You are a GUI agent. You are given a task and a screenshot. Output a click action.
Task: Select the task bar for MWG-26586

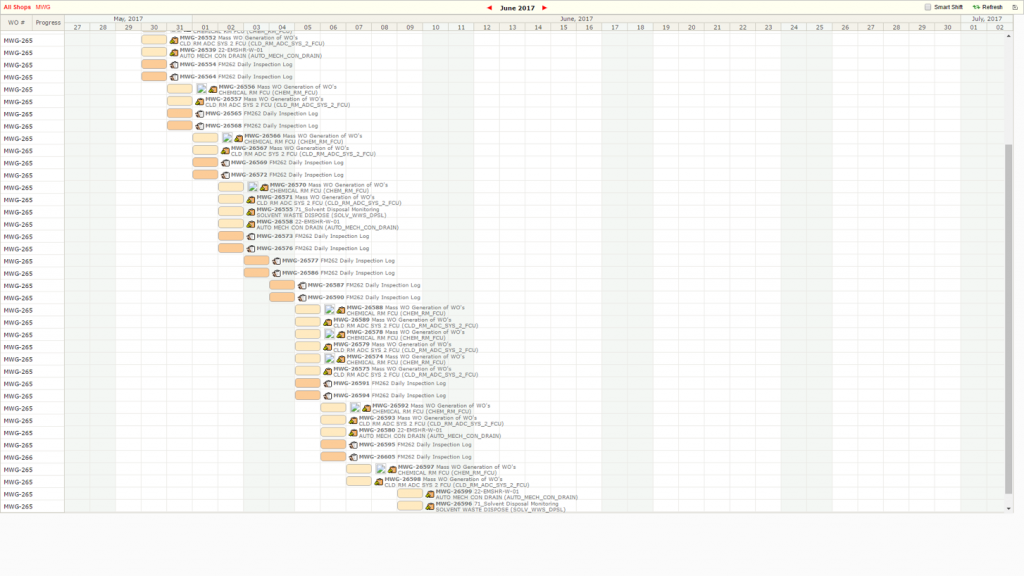coord(256,273)
